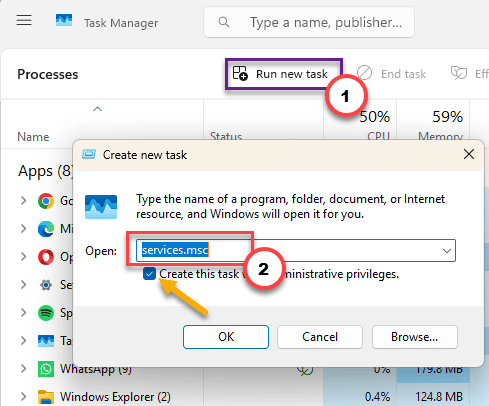Select the WhatsApp icon in process list
The width and height of the screenshot is (489, 406).
[x=46, y=369]
